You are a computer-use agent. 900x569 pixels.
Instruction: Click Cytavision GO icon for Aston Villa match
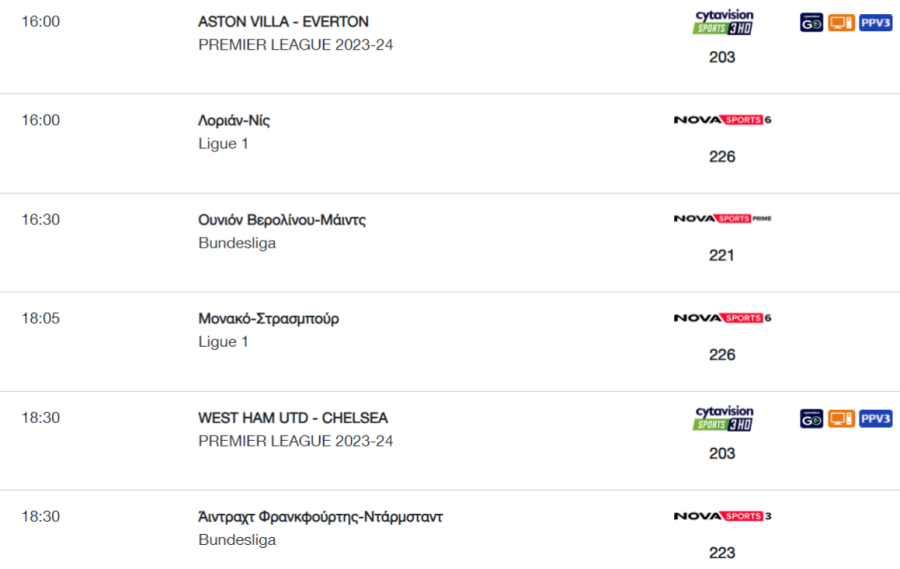[x=811, y=23]
